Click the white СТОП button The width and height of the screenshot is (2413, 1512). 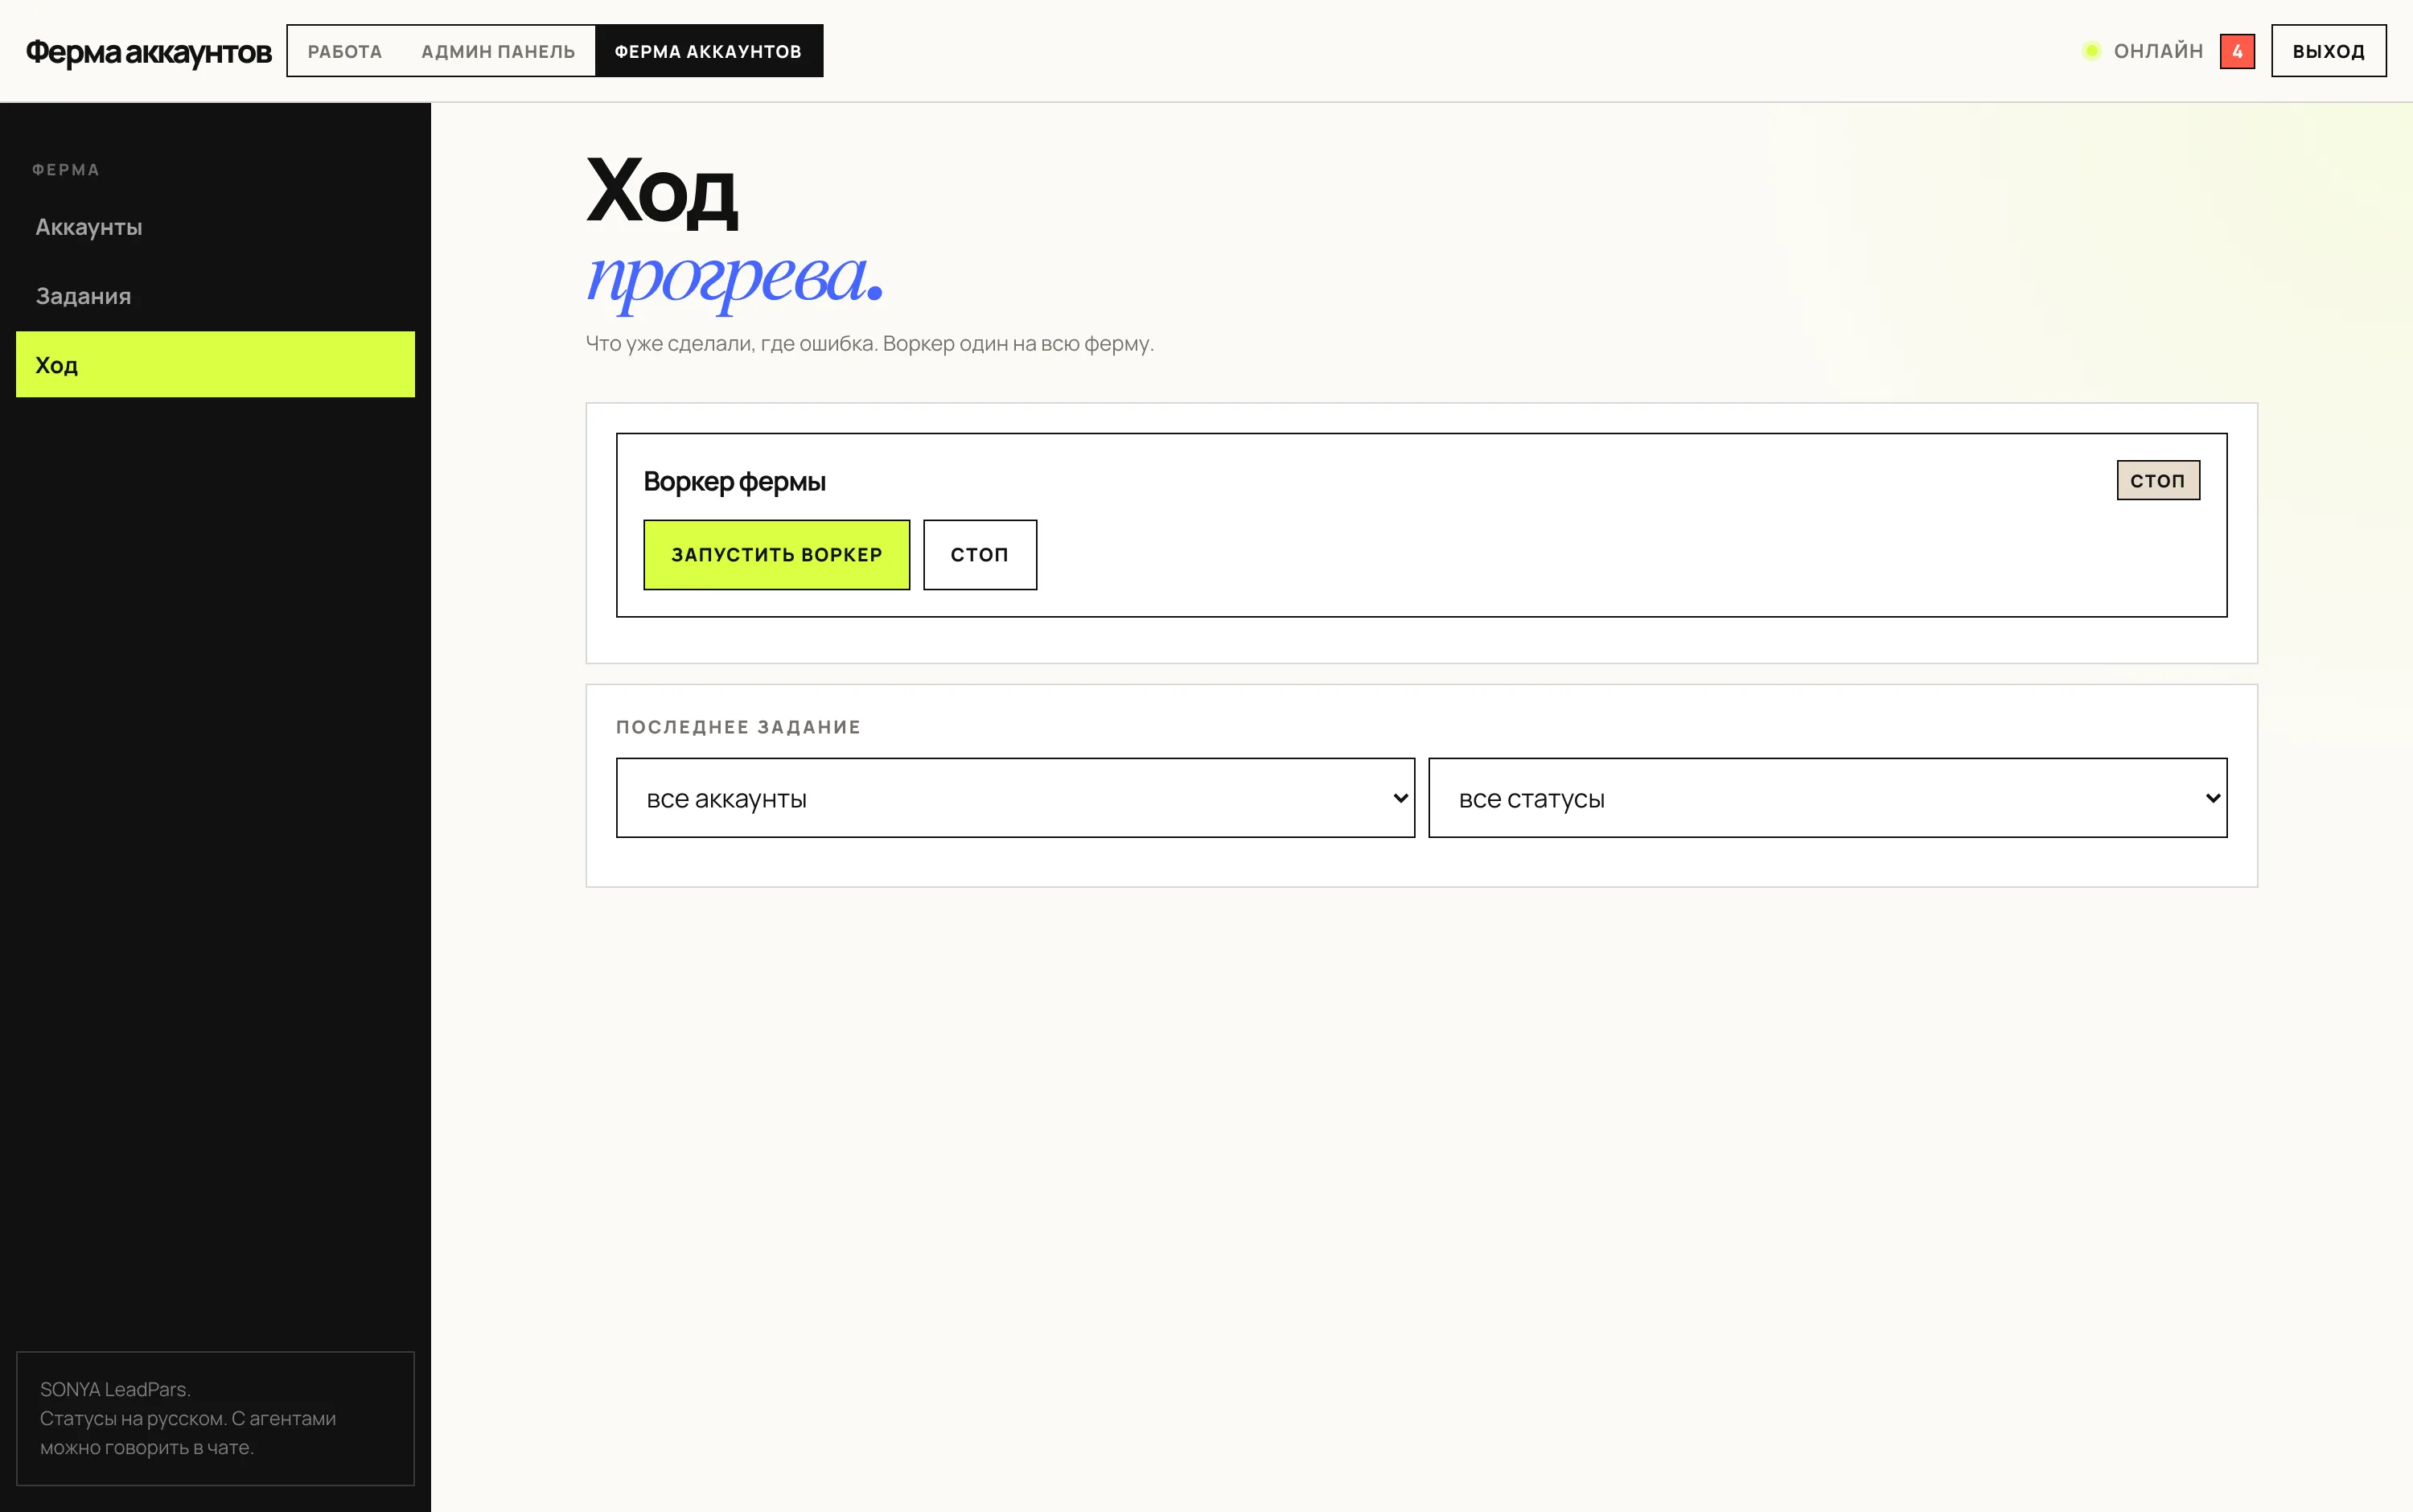pyautogui.click(x=979, y=555)
